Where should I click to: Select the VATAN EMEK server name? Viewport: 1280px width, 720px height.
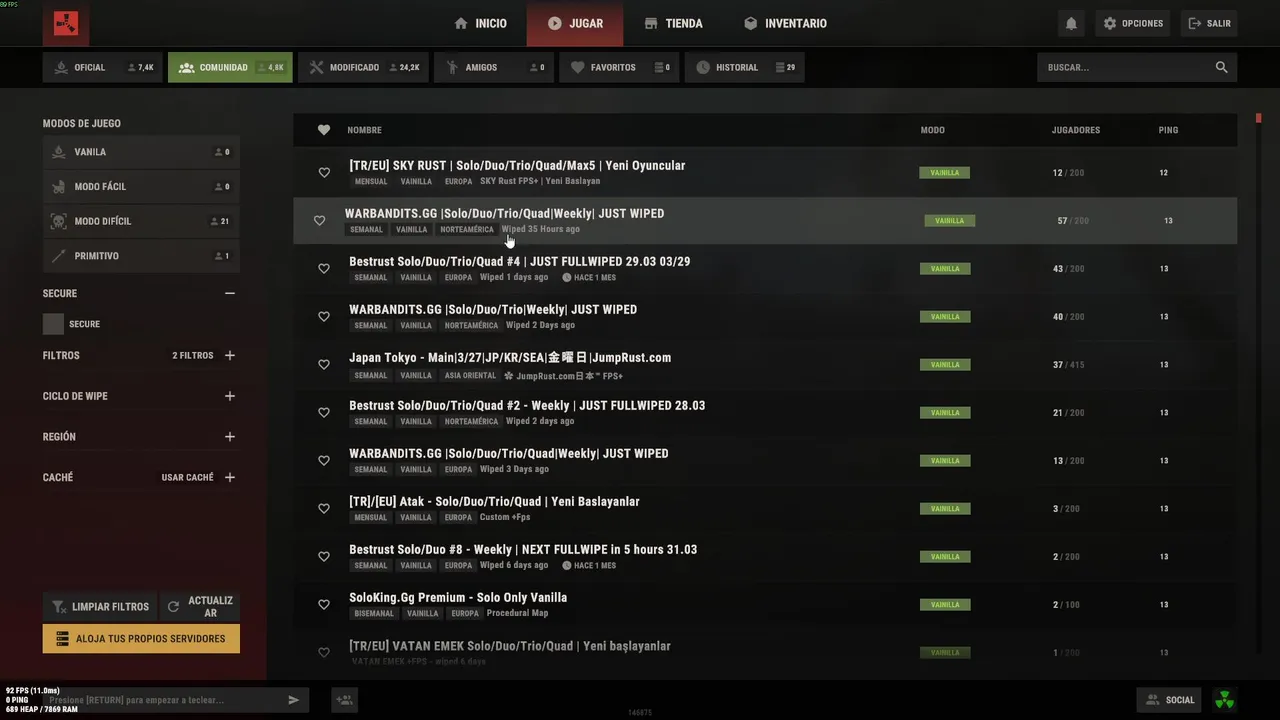click(x=510, y=646)
